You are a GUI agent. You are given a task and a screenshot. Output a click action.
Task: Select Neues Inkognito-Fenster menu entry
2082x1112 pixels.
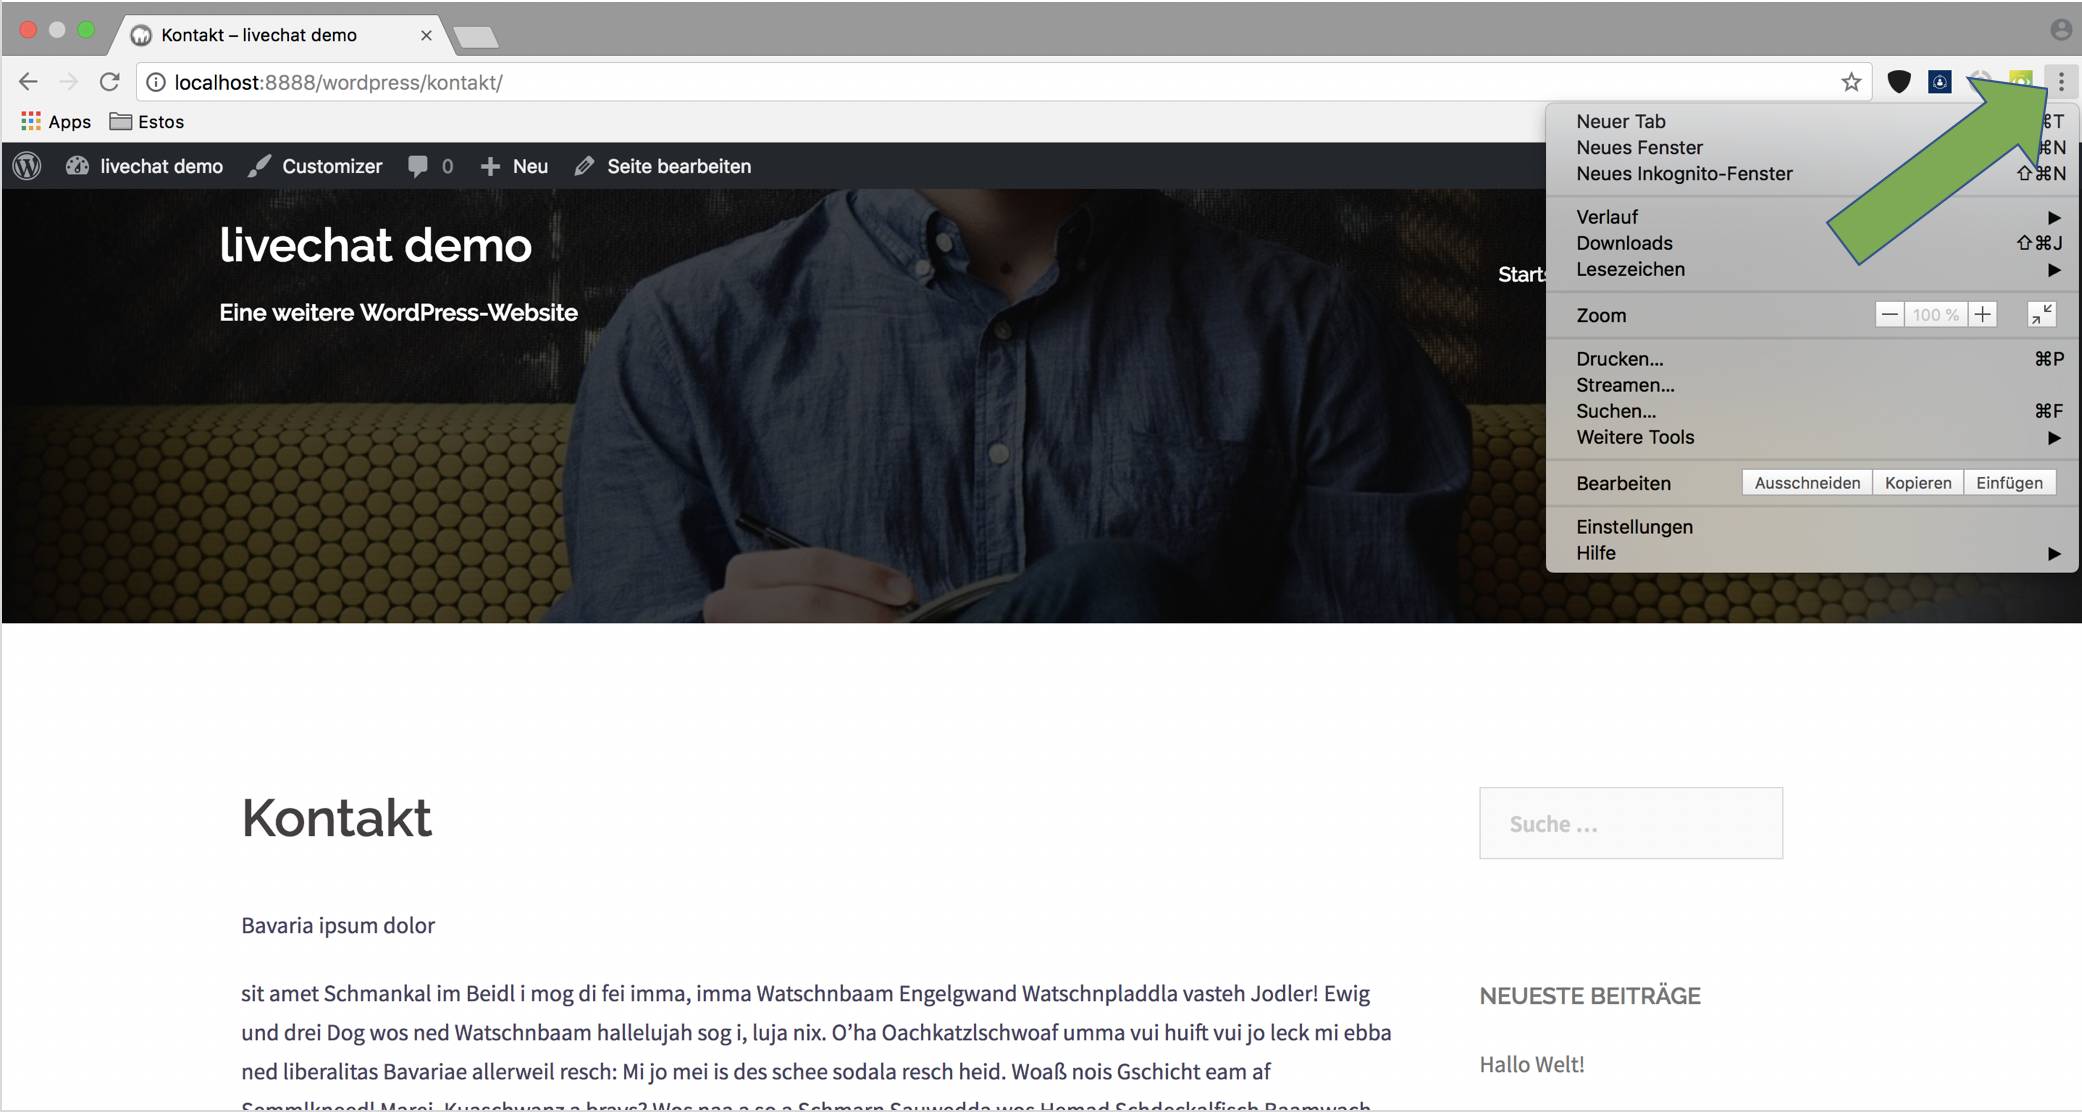tap(1684, 174)
